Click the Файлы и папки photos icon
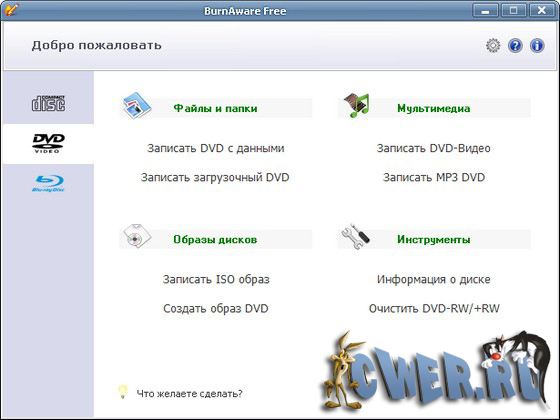560x420 pixels. tap(137, 105)
